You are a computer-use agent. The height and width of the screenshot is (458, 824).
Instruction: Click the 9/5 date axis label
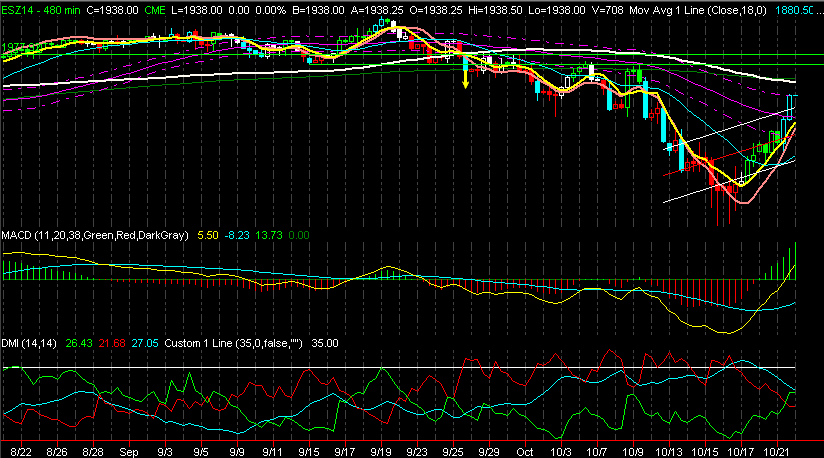[201, 452]
